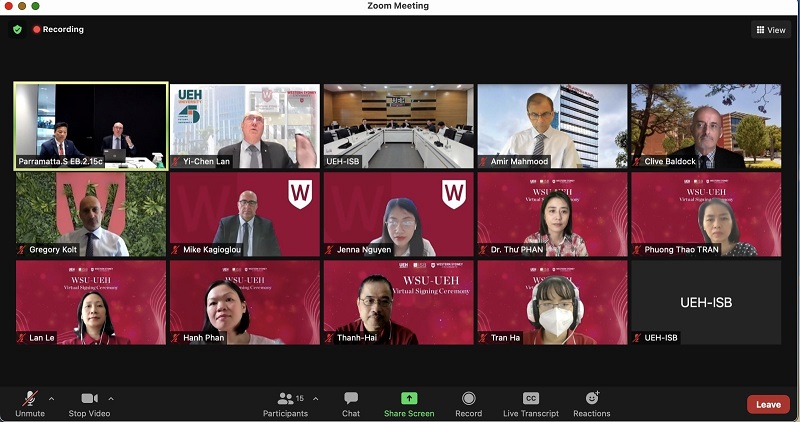Select the UEH-ISB tile with camera off

click(706, 303)
